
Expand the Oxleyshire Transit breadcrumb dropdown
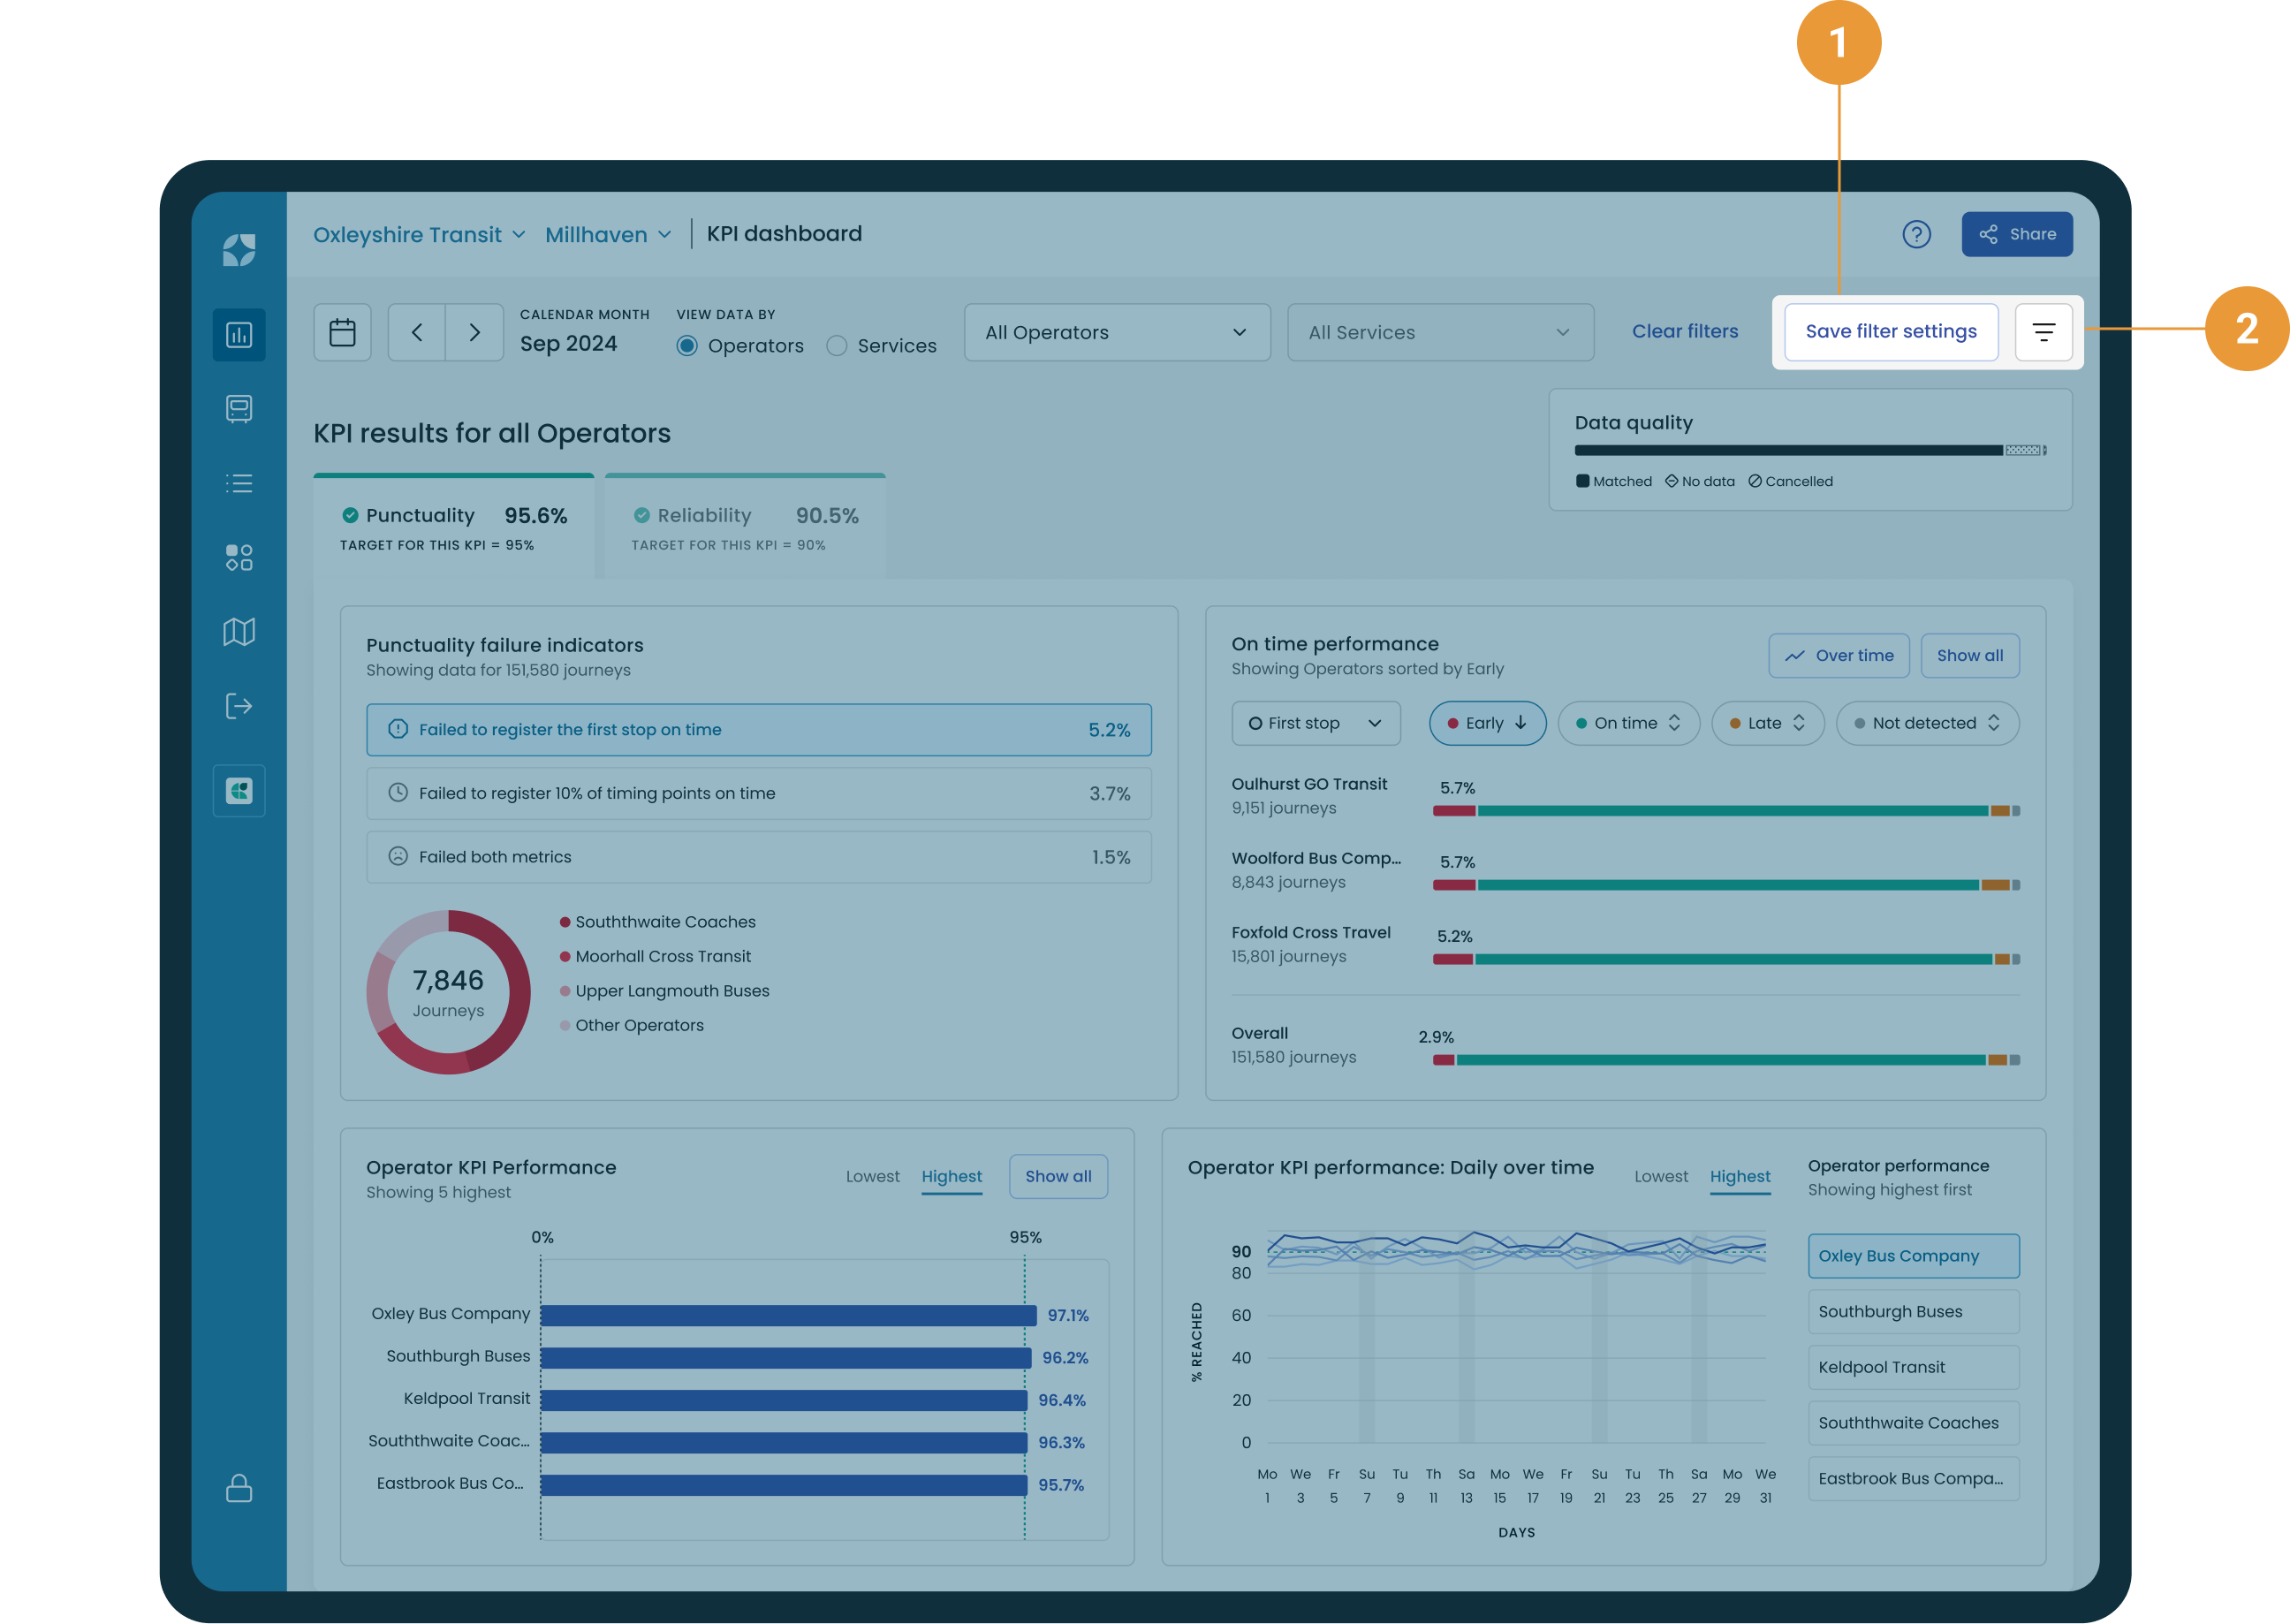pos(419,234)
